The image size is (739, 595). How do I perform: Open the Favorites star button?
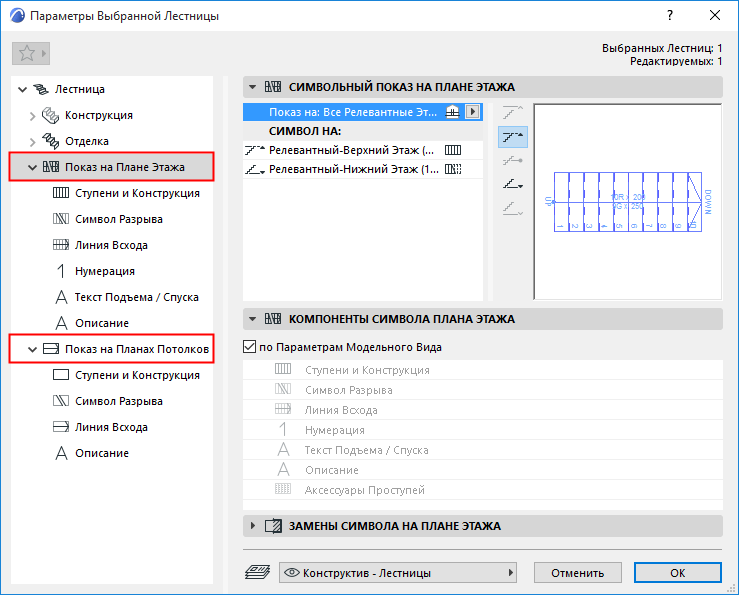click(31, 53)
